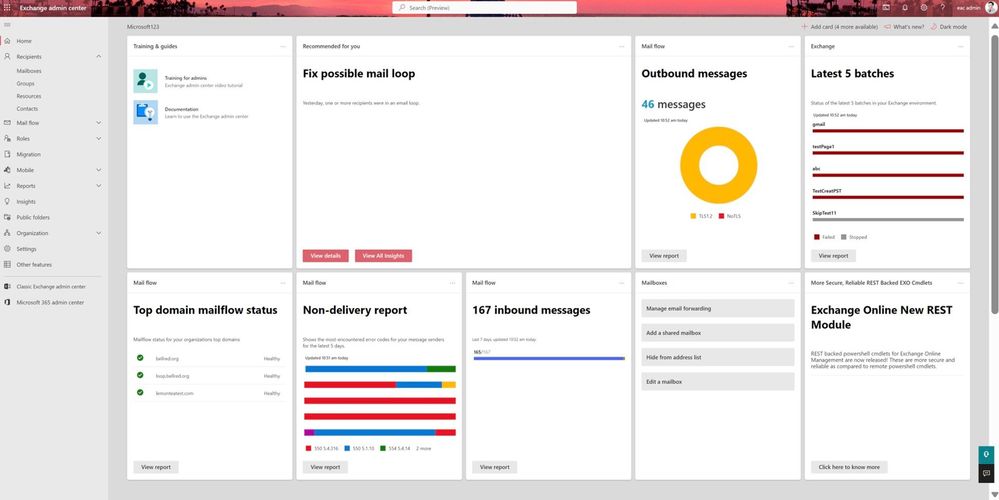Image resolution: width=999 pixels, height=500 pixels.
Task: Open more options on Recommended for you card
Action: tap(622, 46)
